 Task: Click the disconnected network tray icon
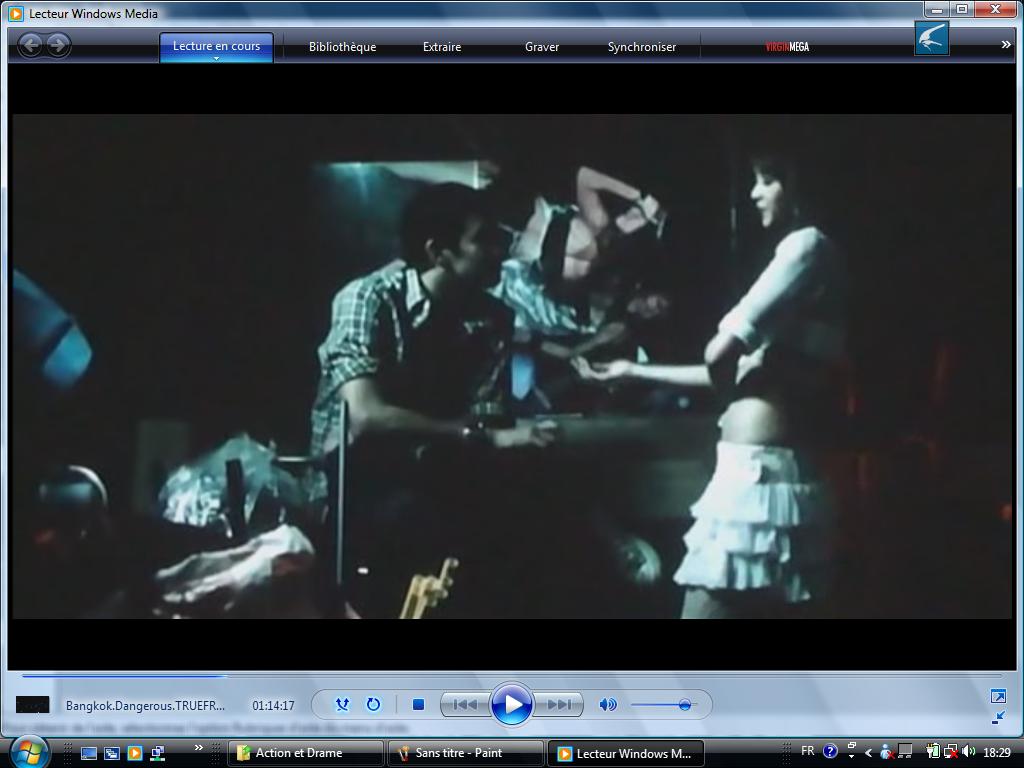click(951, 752)
